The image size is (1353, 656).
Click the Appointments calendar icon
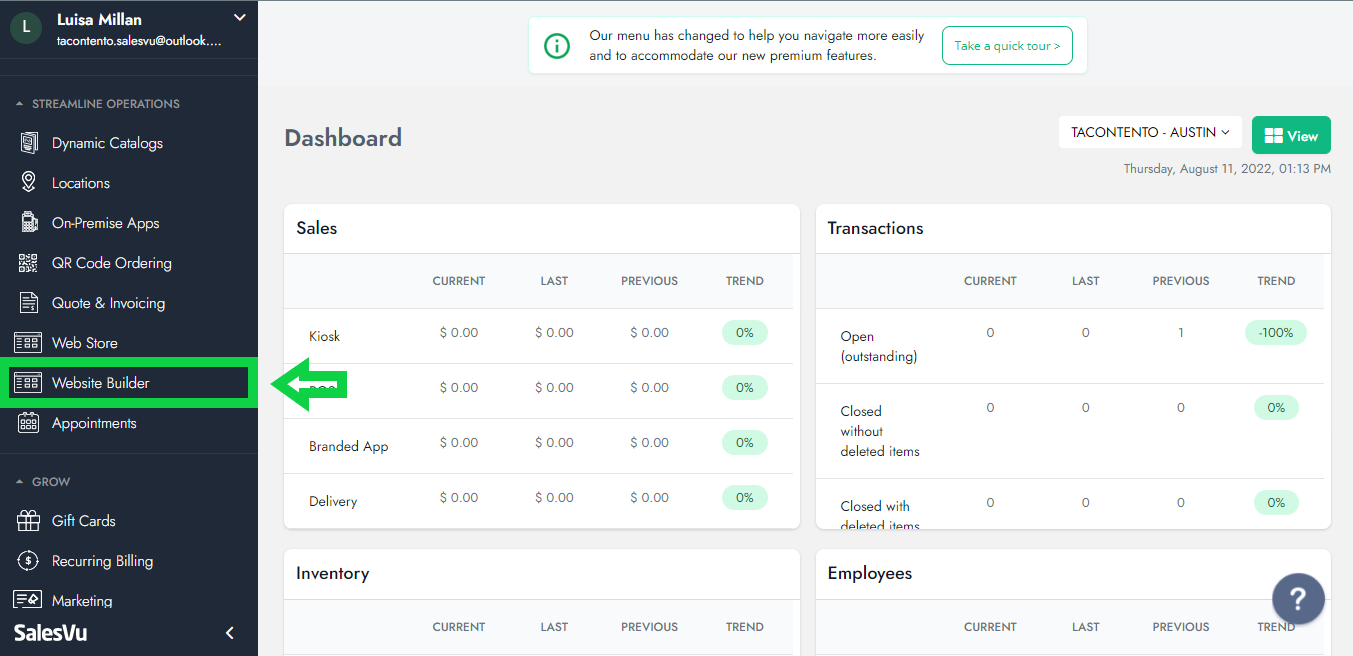tap(29, 423)
